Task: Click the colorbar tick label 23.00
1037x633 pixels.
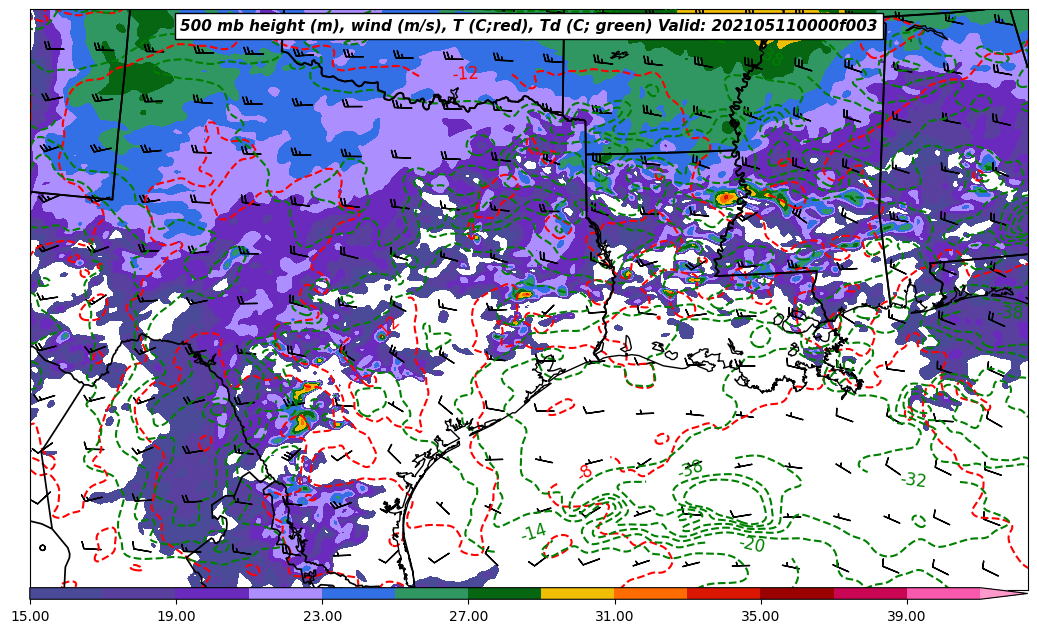Action: pyautogui.click(x=322, y=616)
